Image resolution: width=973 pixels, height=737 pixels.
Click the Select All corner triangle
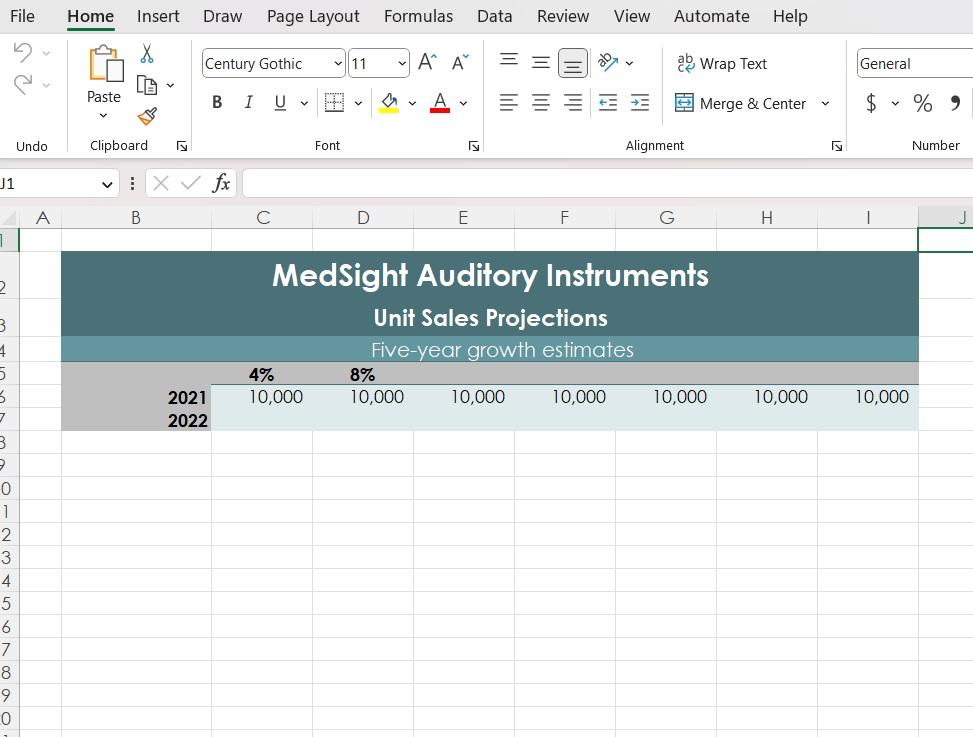9,218
